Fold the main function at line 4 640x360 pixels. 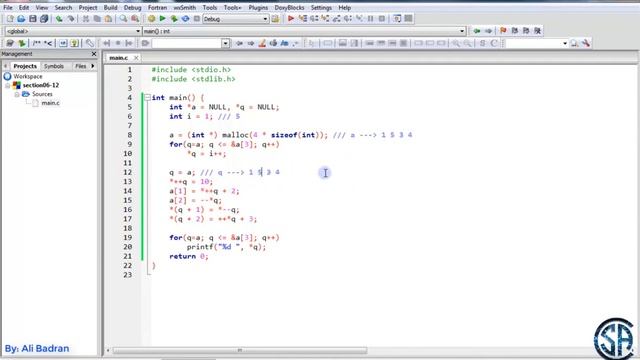[x=147, y=98]
